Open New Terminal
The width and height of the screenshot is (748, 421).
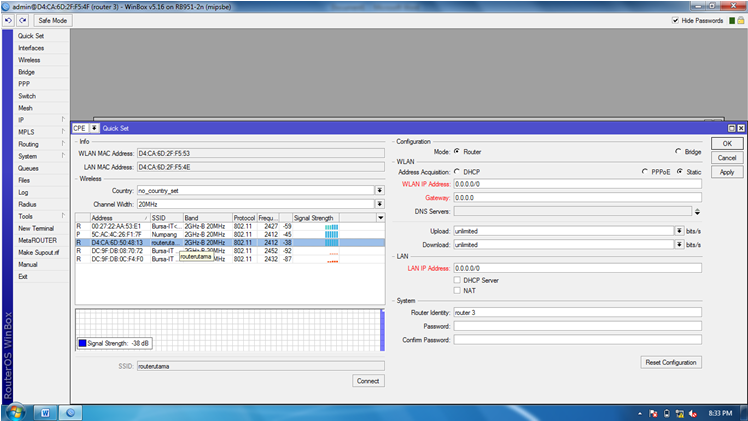[x=36, y=228]
